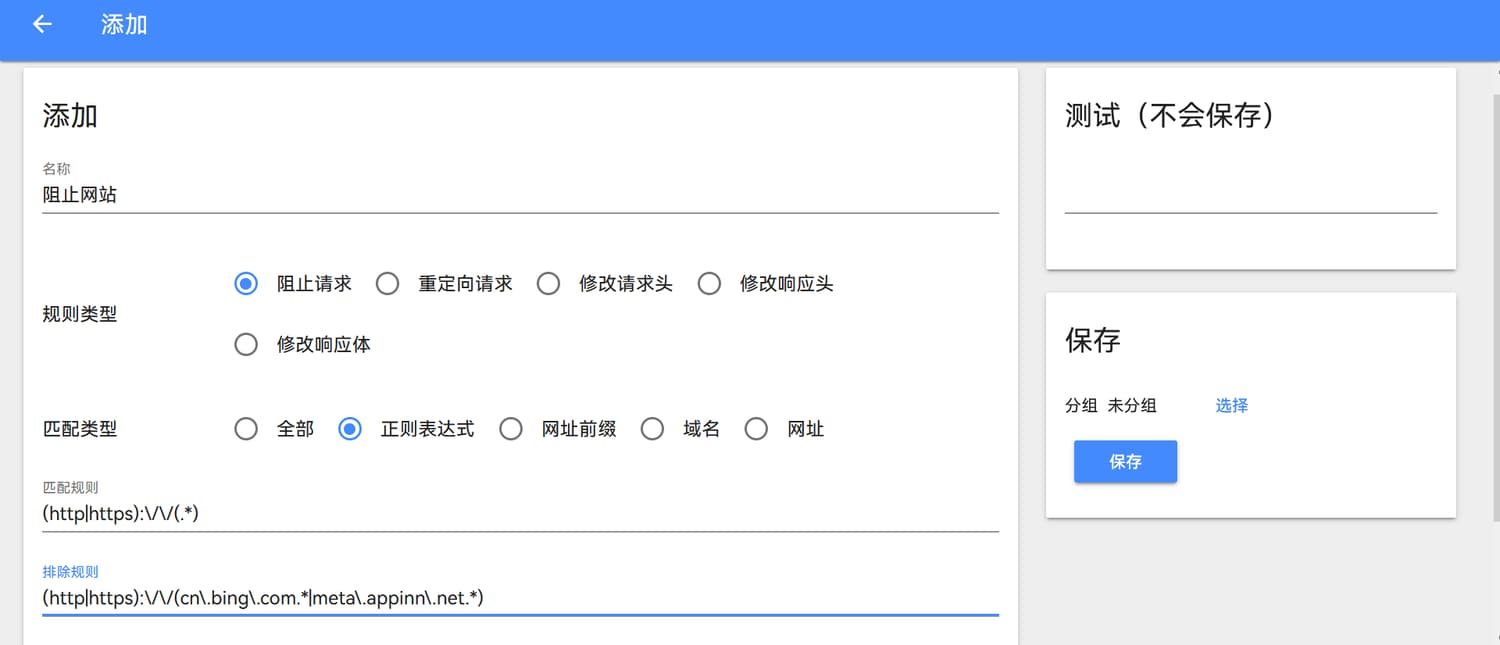This screenshot has width=1500, height=645.
Task: Select 网址 as the match type
Action: pos(756,430)
